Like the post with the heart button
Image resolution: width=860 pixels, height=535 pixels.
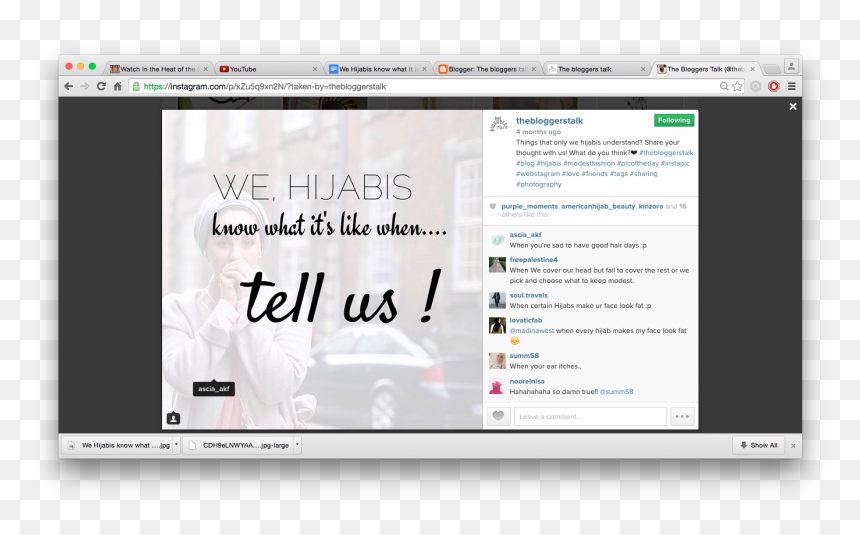[498, 416]
